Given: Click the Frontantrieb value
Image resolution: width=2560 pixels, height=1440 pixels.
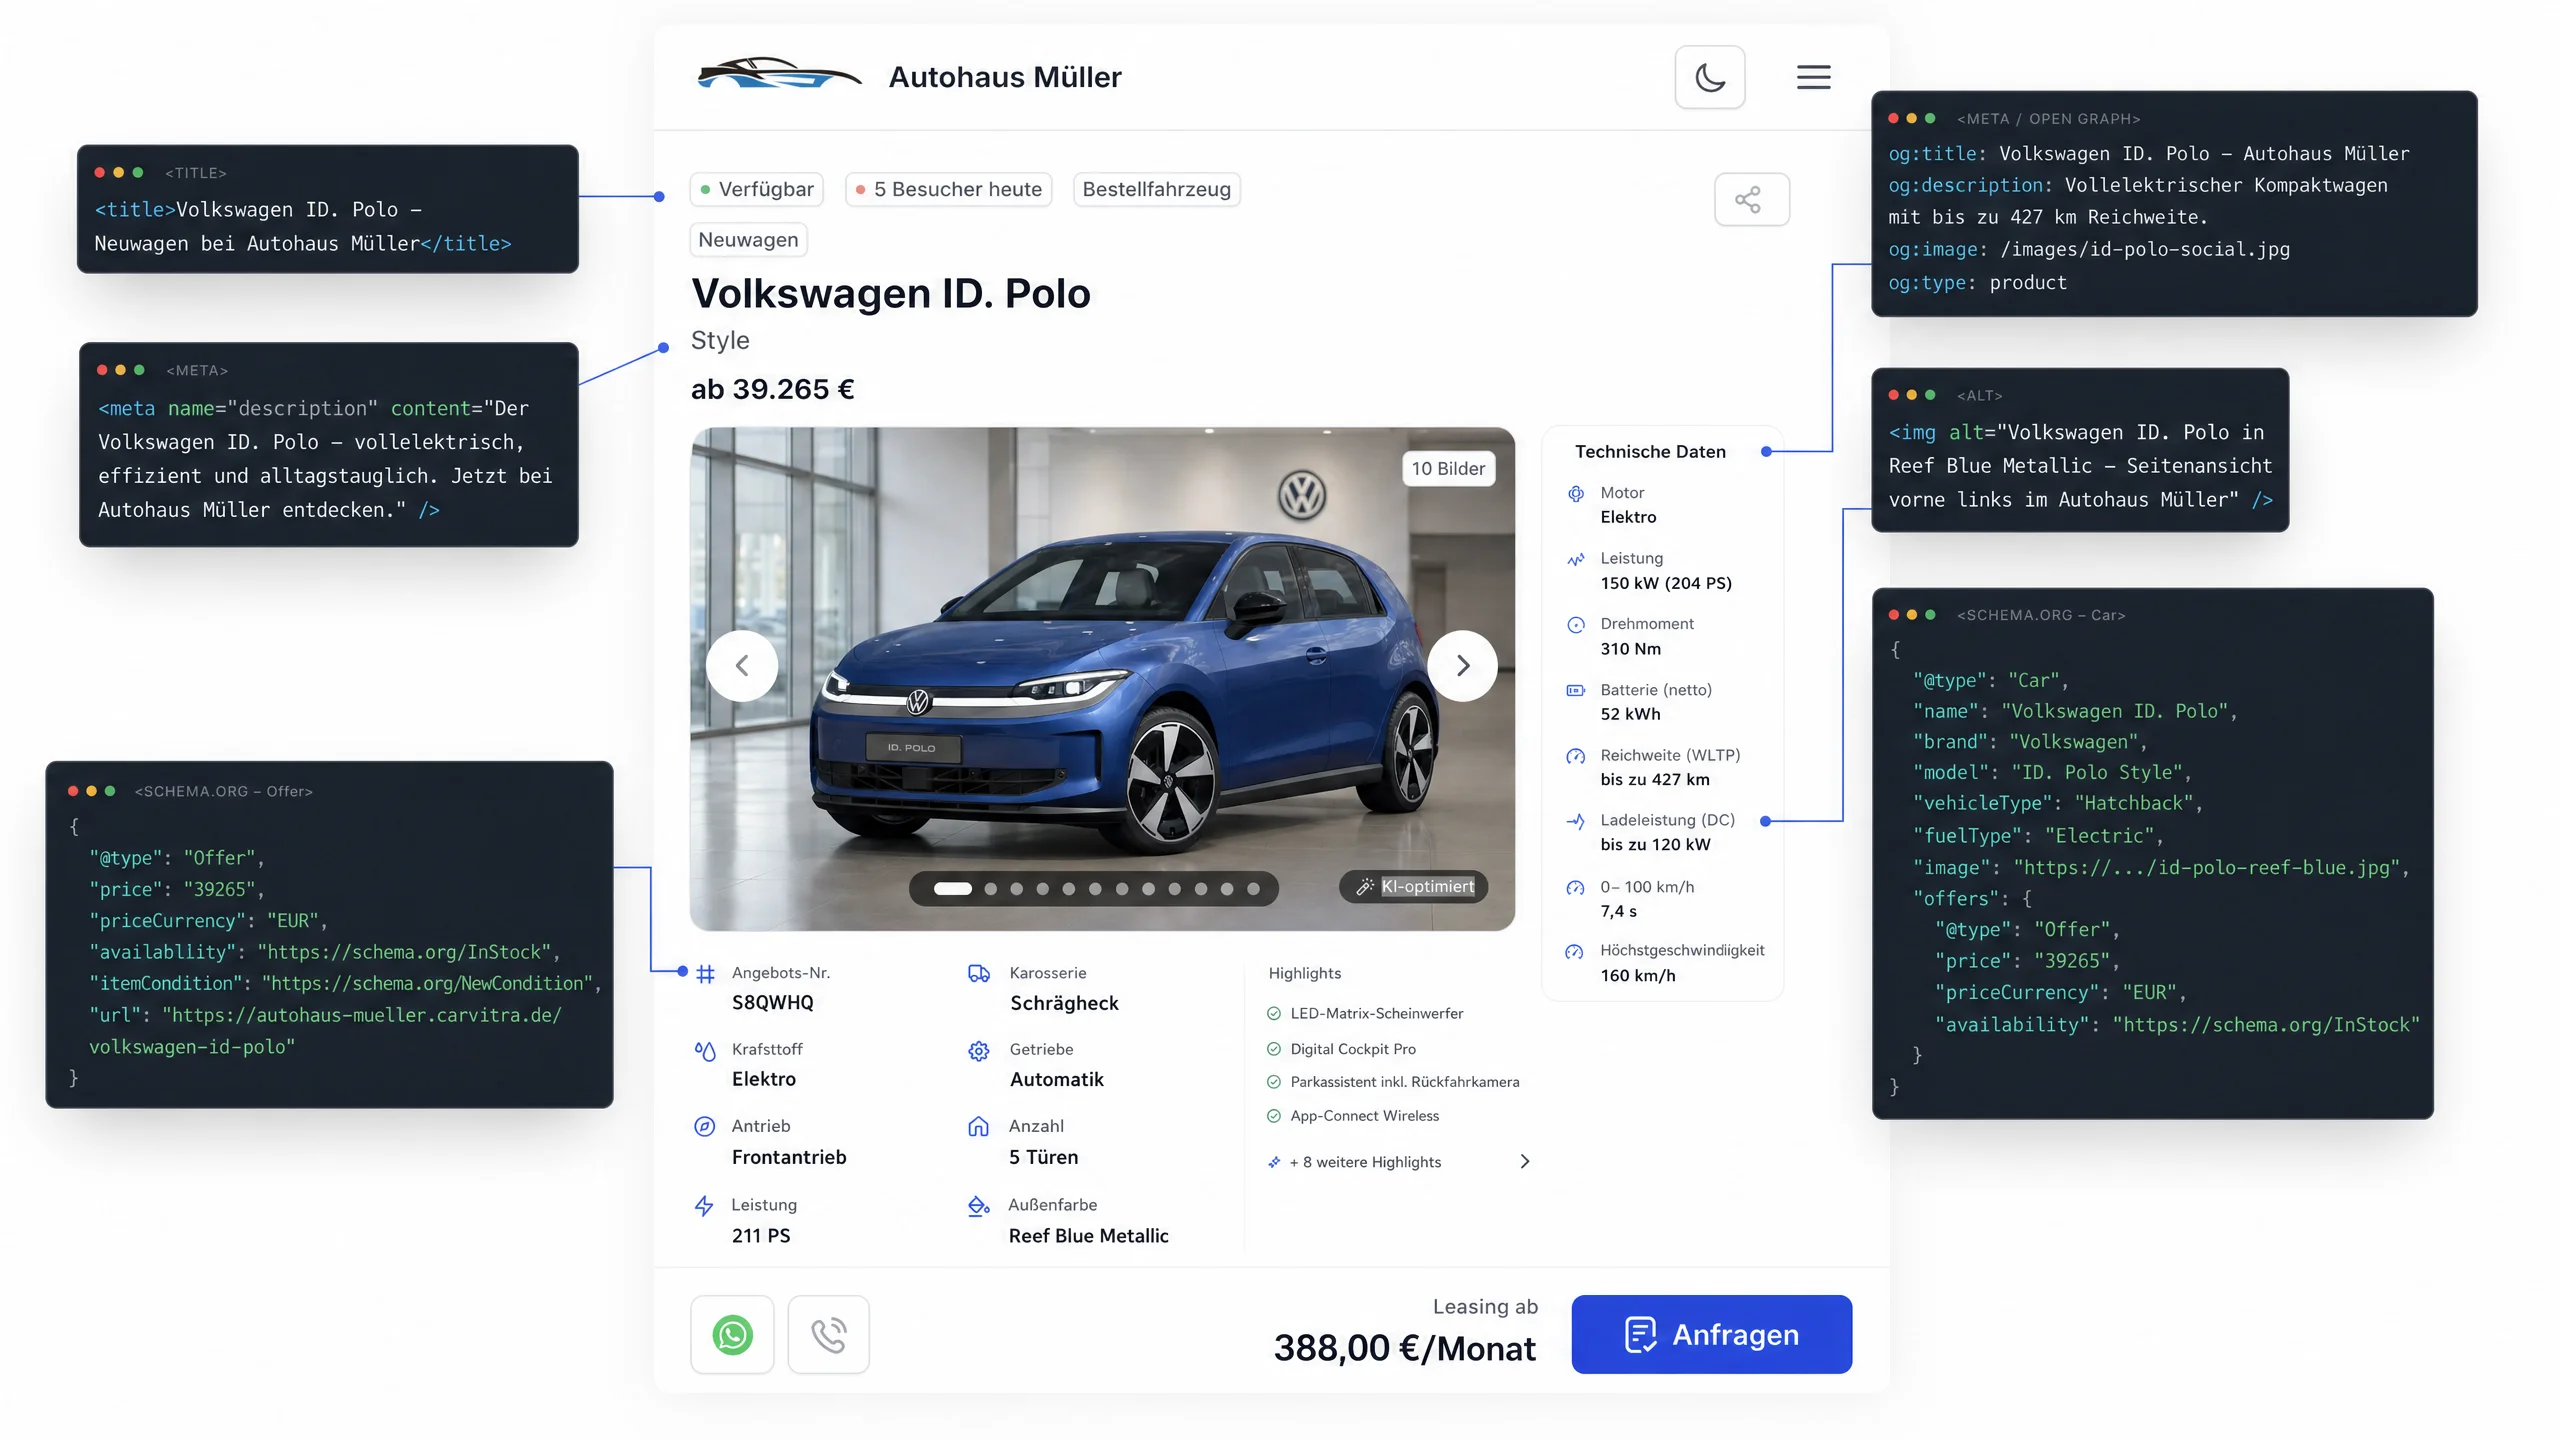Looking at the screenshot, I should (789, 1157).
